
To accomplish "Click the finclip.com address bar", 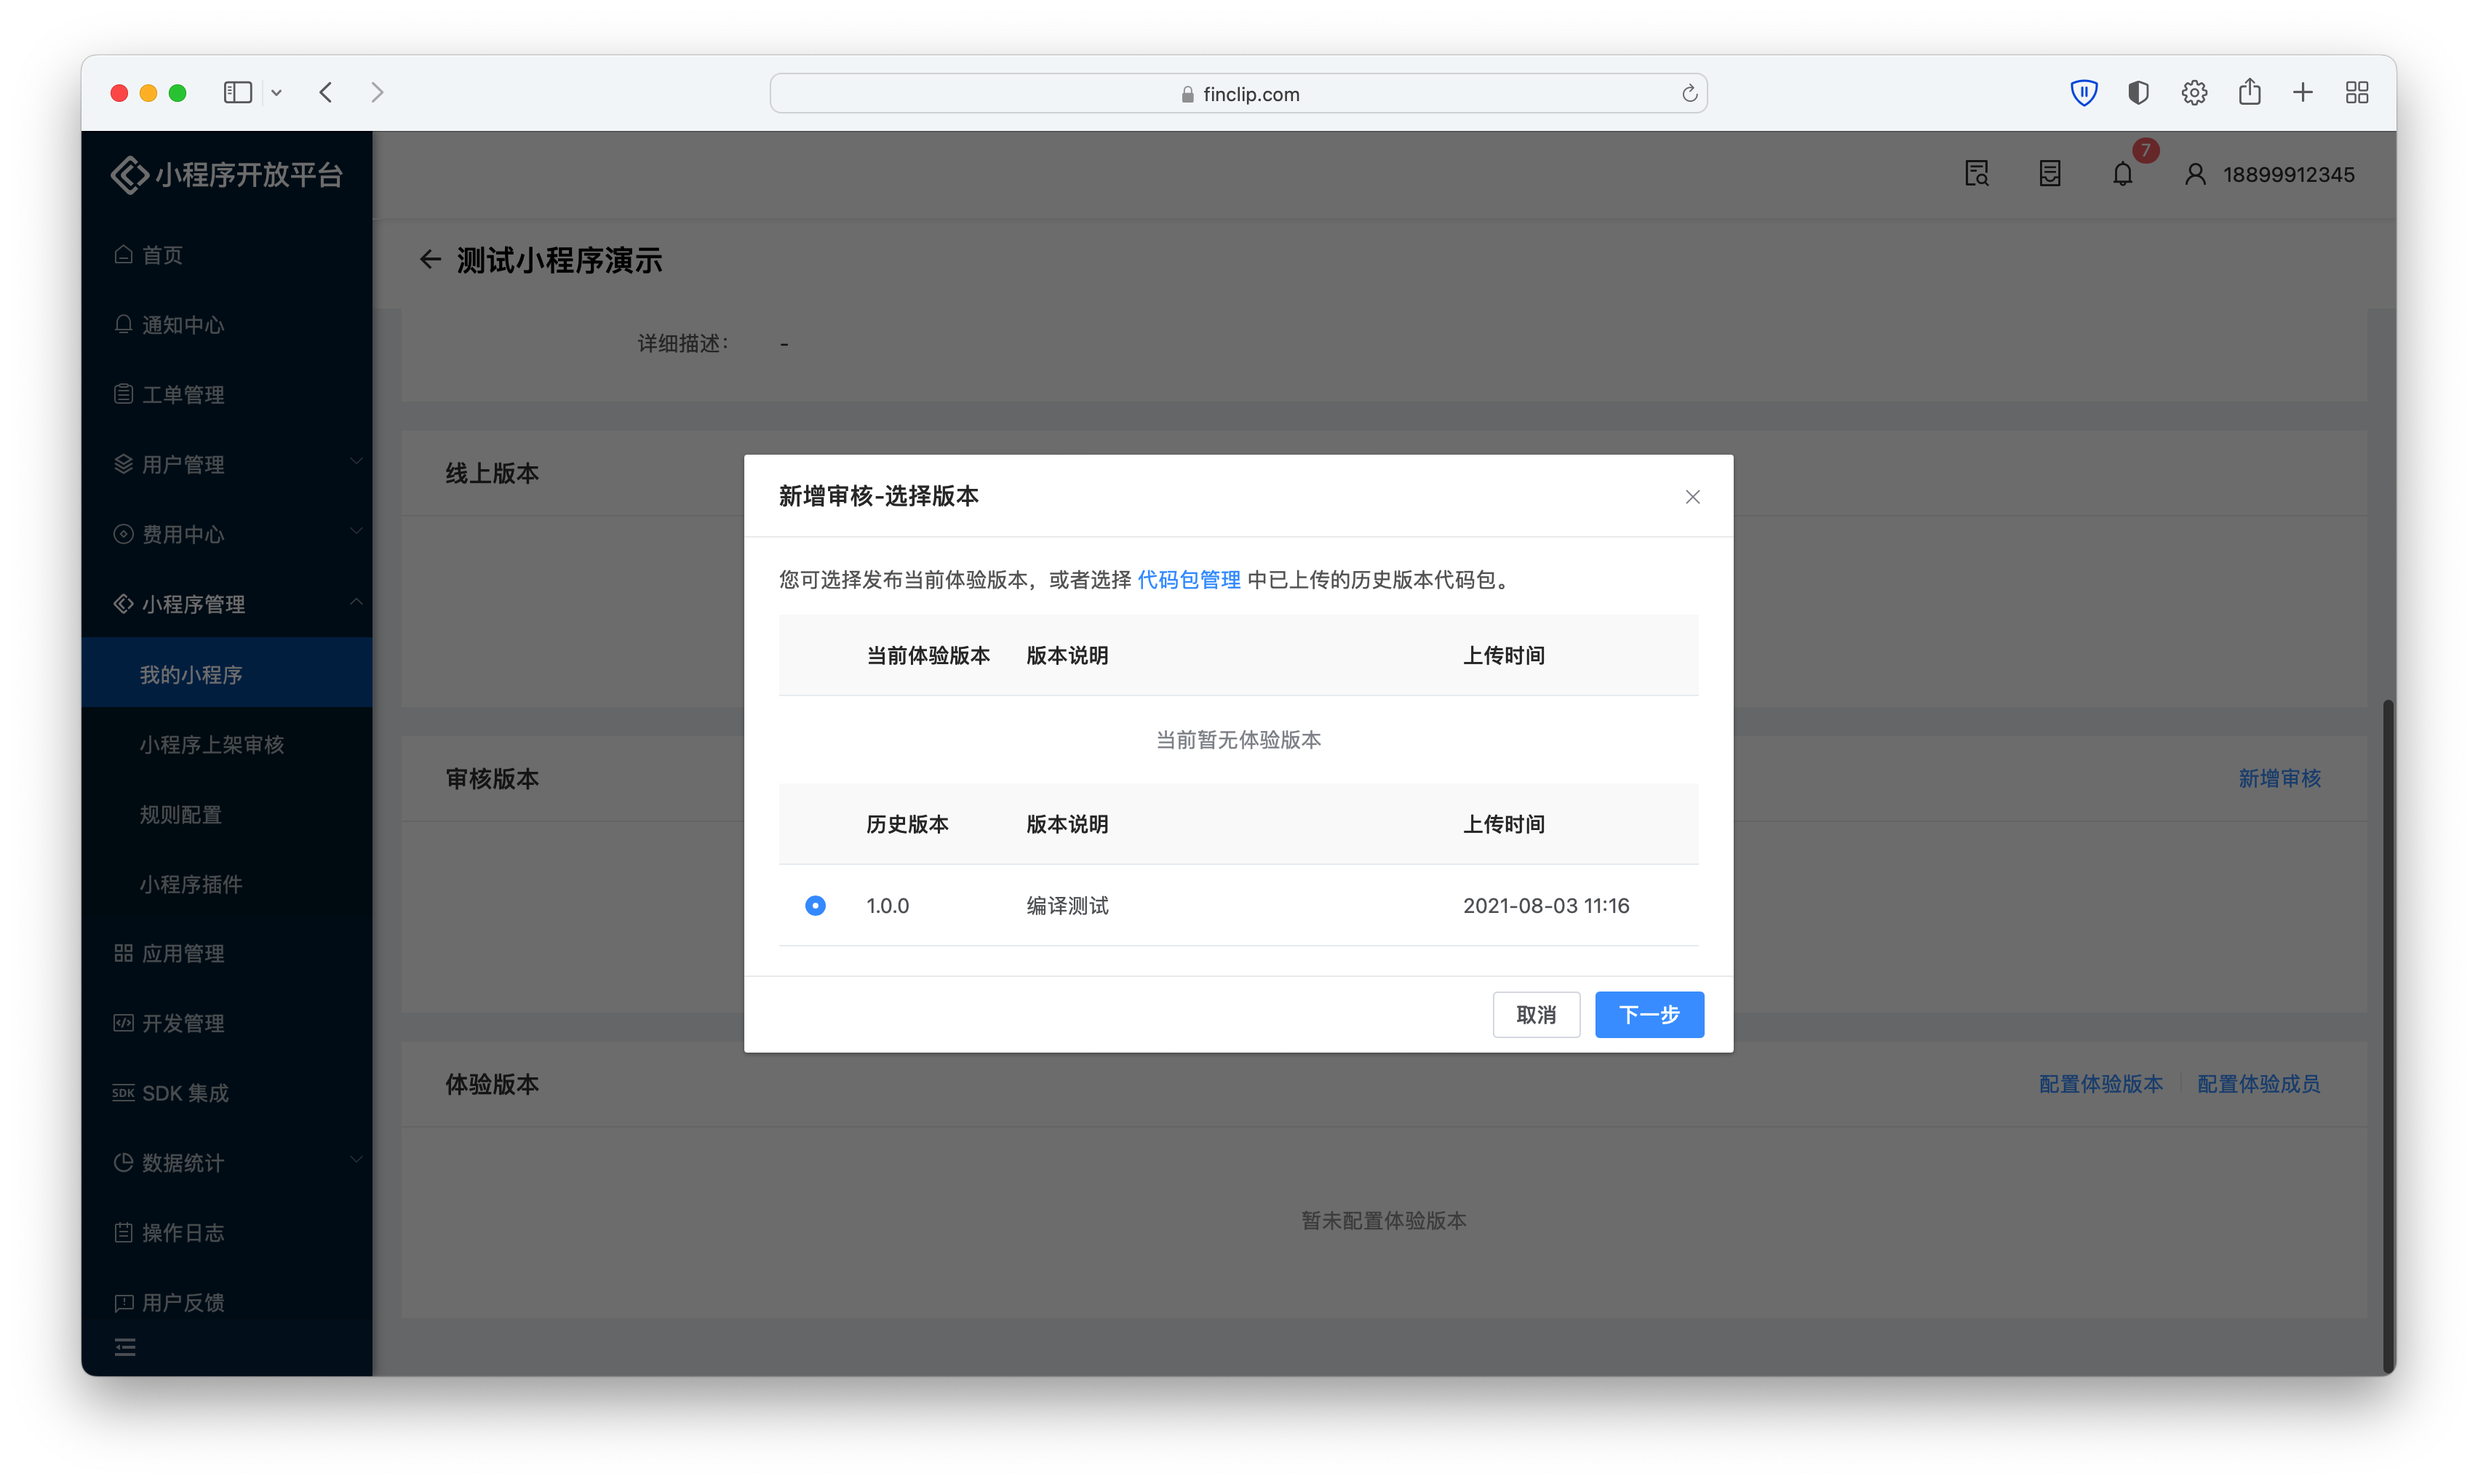I will [1238, 93].
